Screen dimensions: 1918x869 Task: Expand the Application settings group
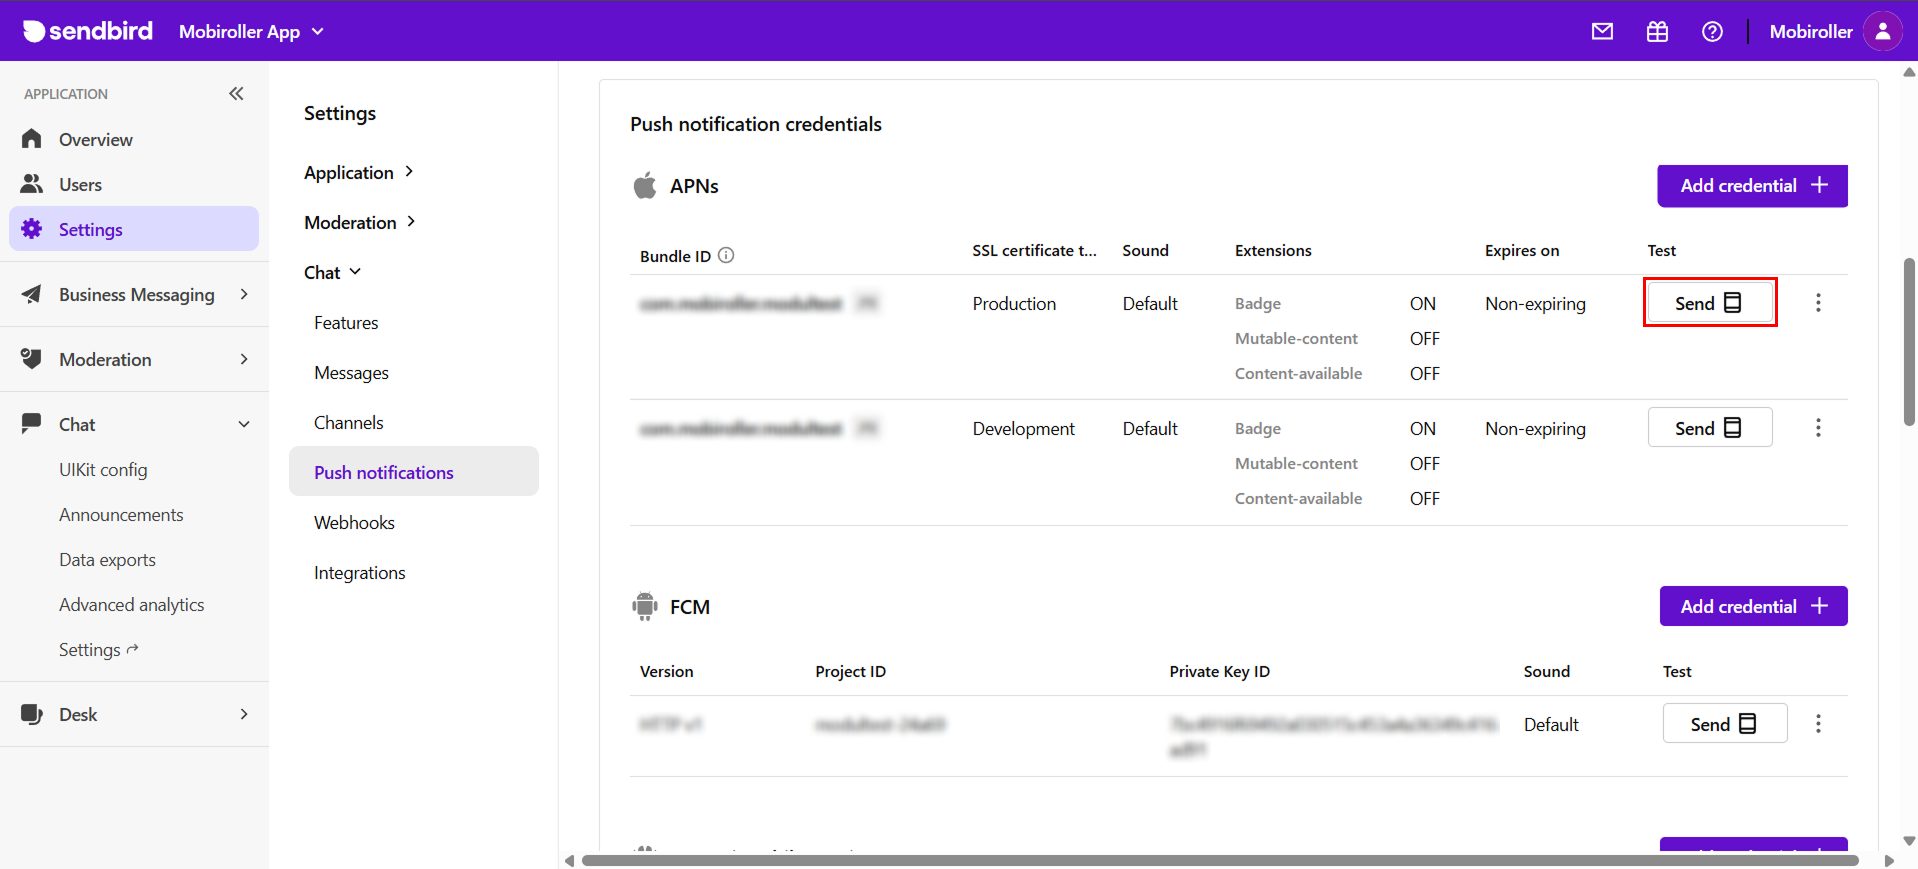pos(358,172)
